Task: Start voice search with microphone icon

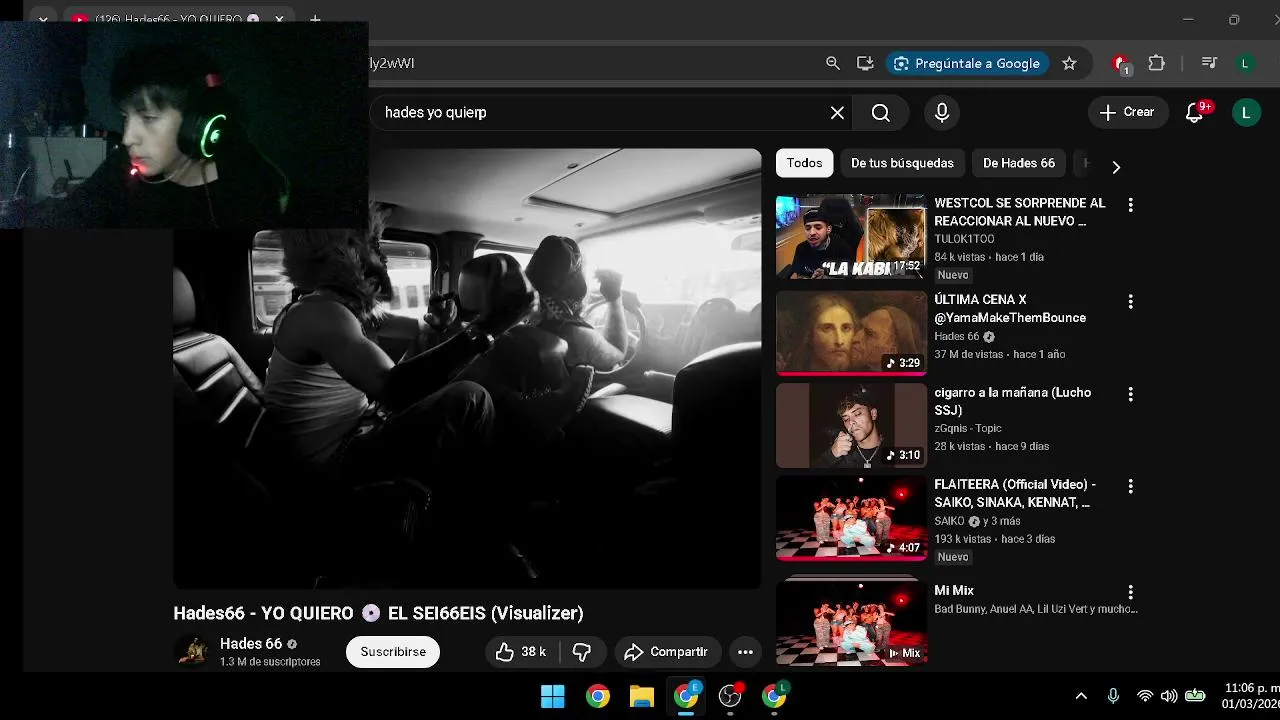Action: point(942,113)
